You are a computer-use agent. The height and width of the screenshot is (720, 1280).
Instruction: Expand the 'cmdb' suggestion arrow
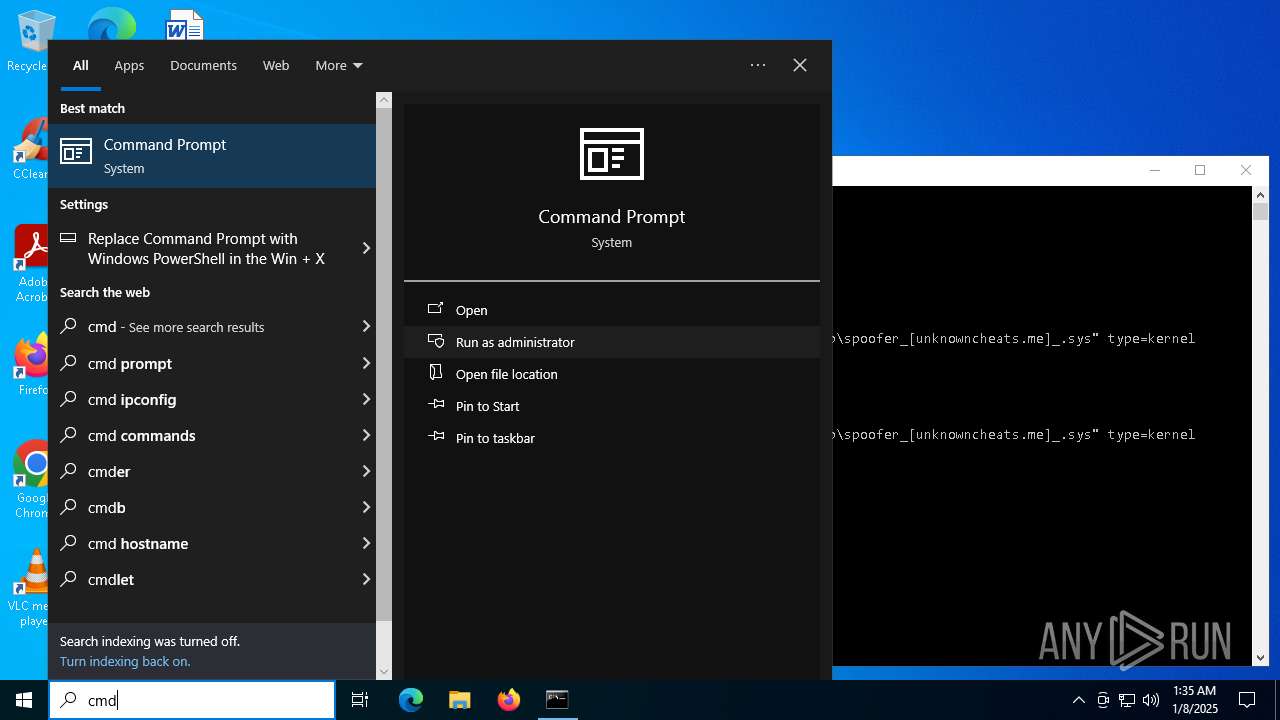[366, 507]
